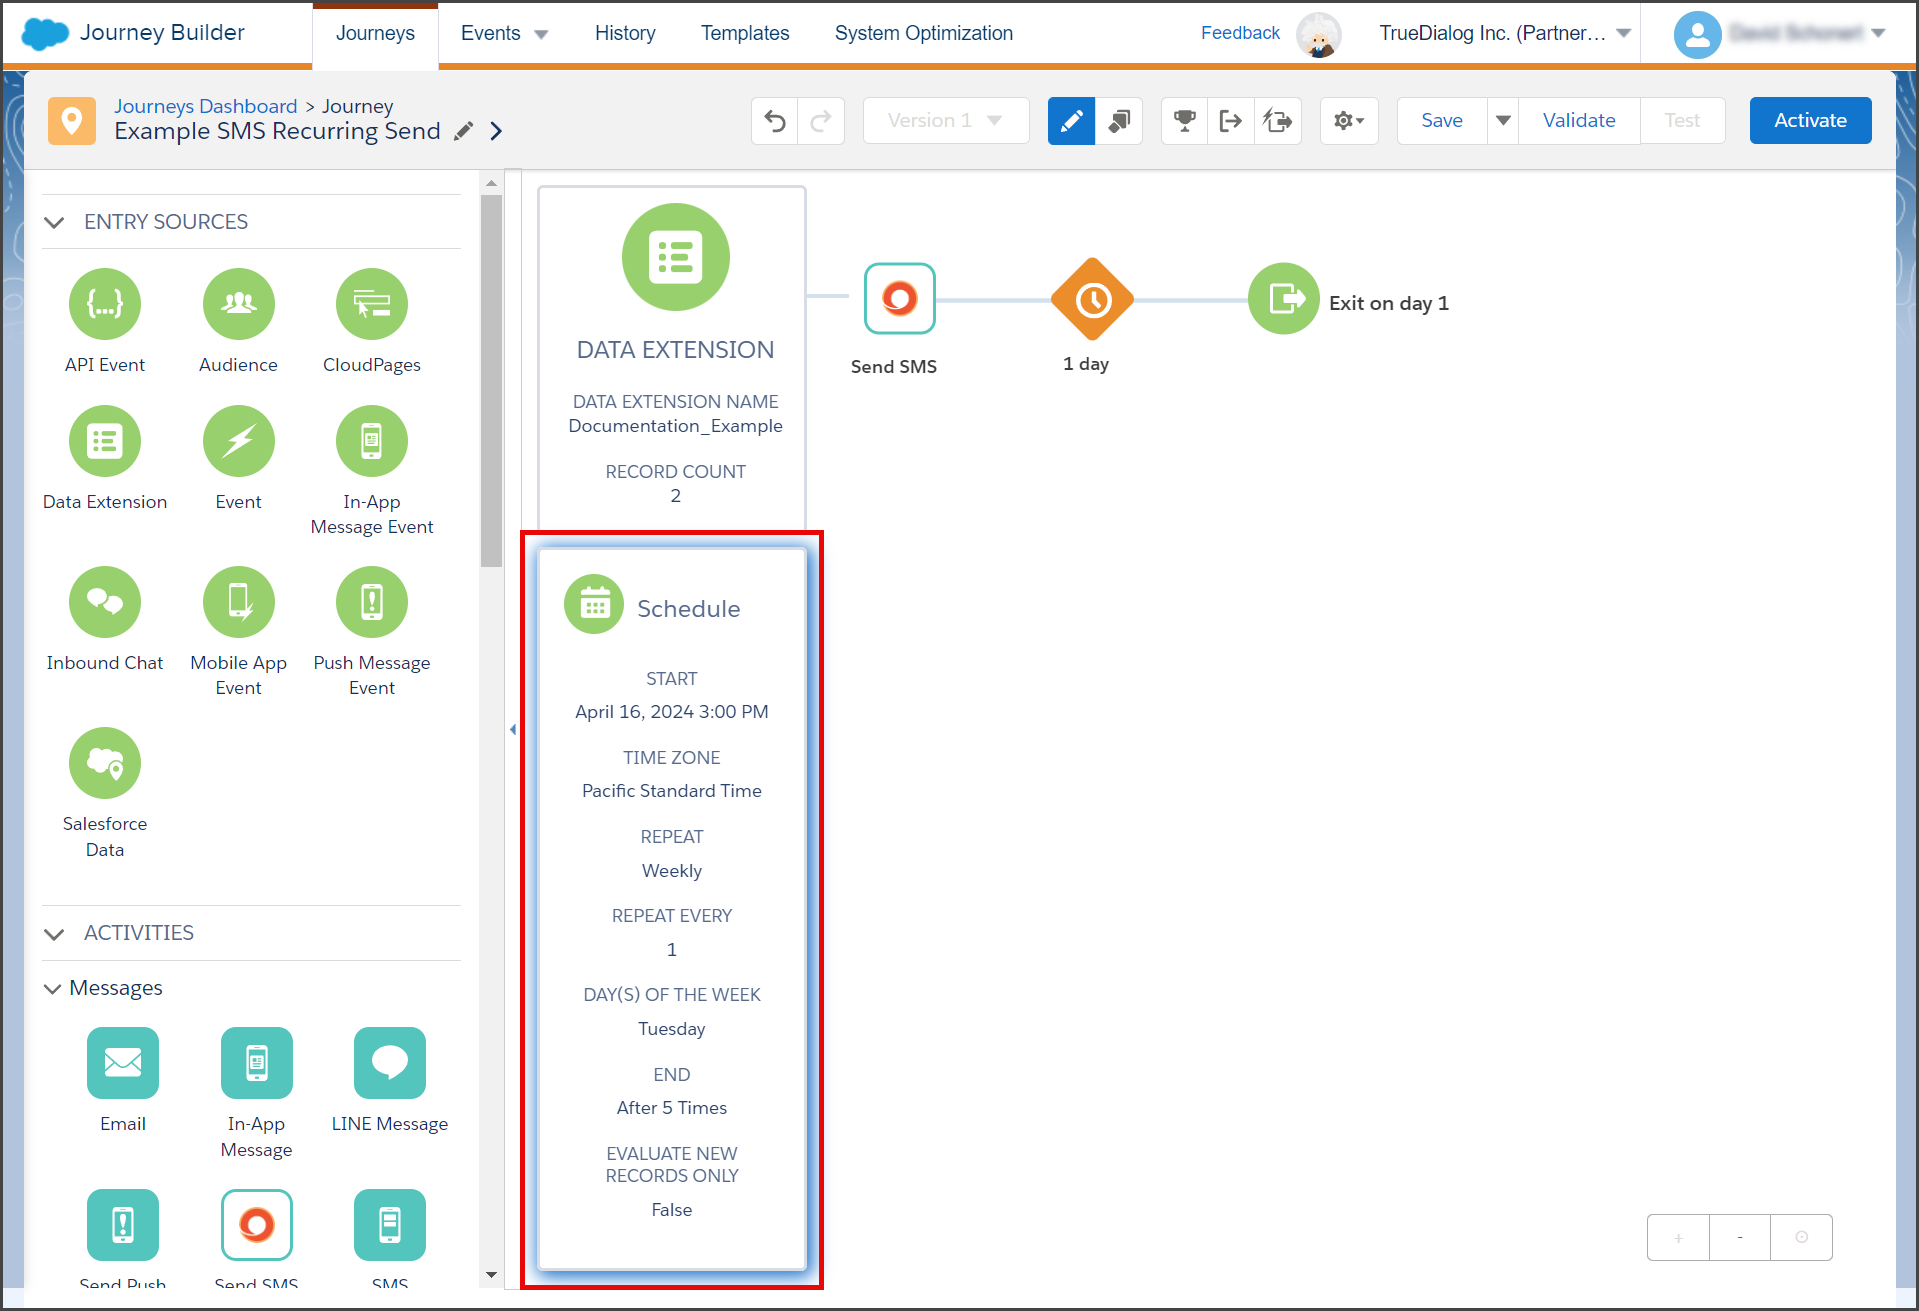Open the settings gear dropdown
1919x1311 pixels.
(1349, 121)
